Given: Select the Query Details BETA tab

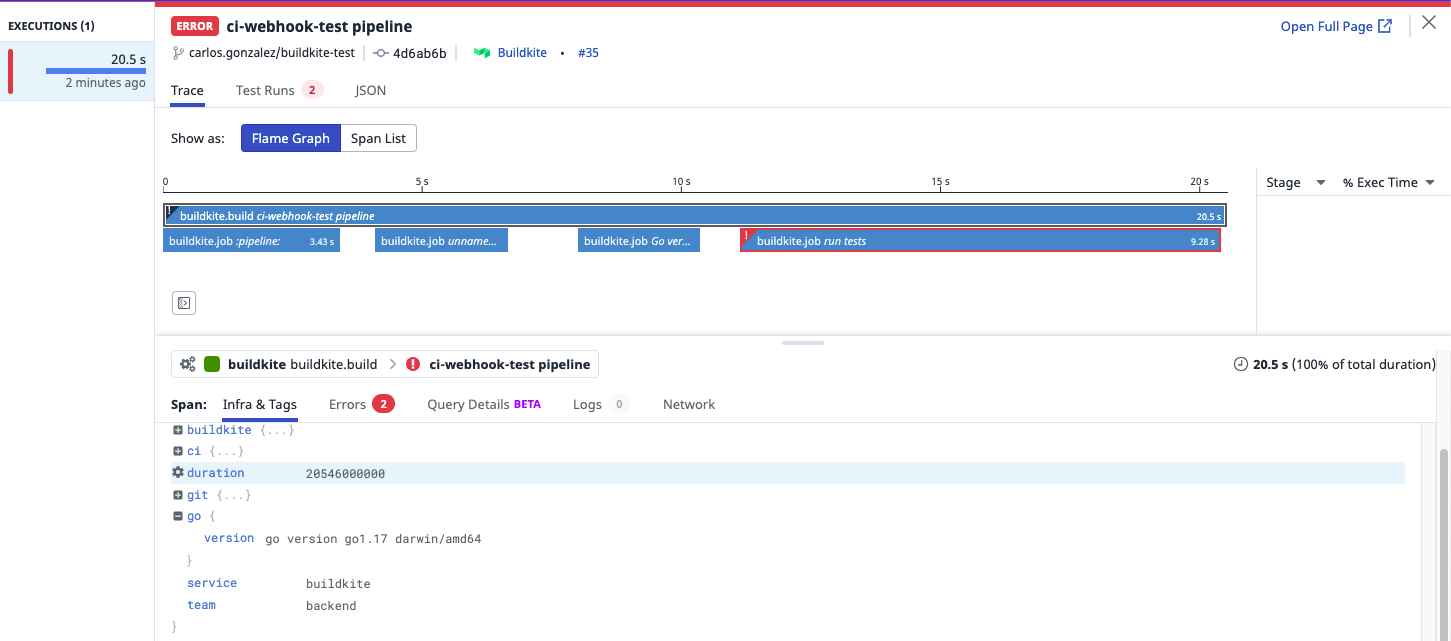Looking at the screenshot, I should pos(484,405).
